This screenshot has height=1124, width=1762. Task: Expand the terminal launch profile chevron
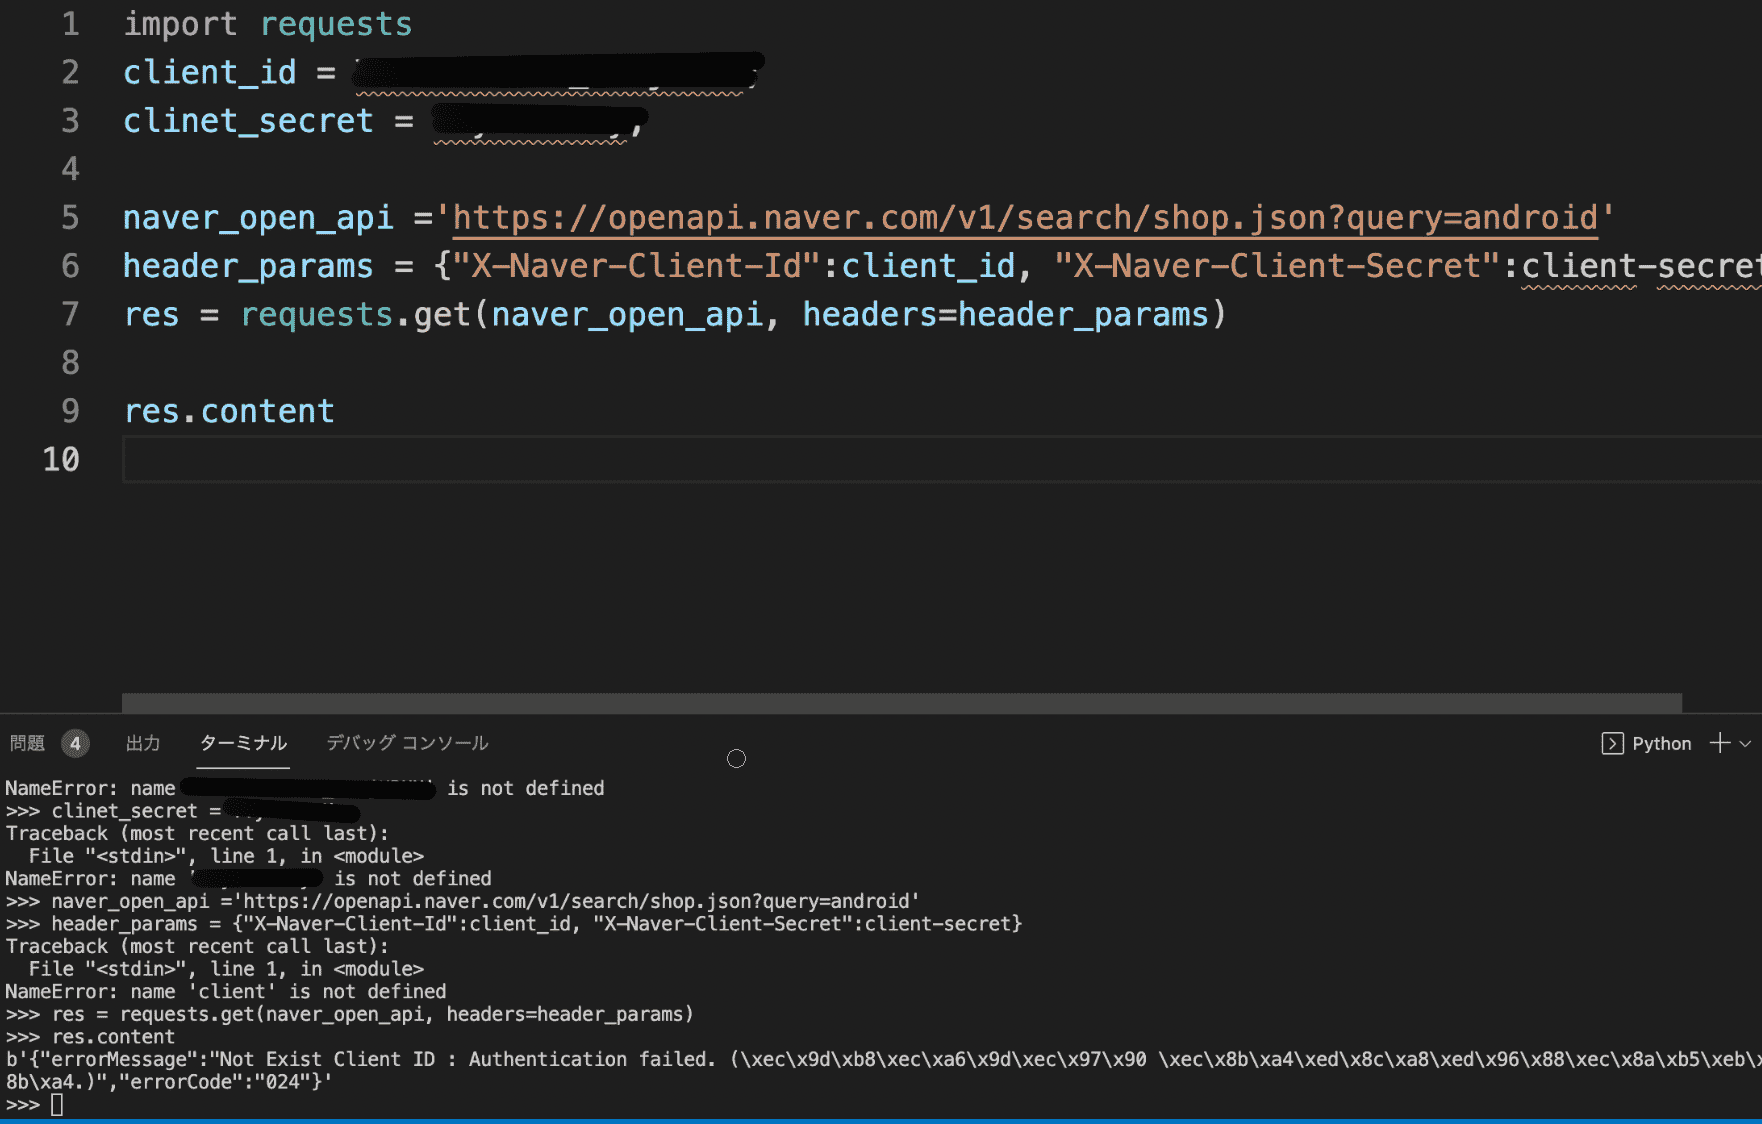[x=1746, y=744]
